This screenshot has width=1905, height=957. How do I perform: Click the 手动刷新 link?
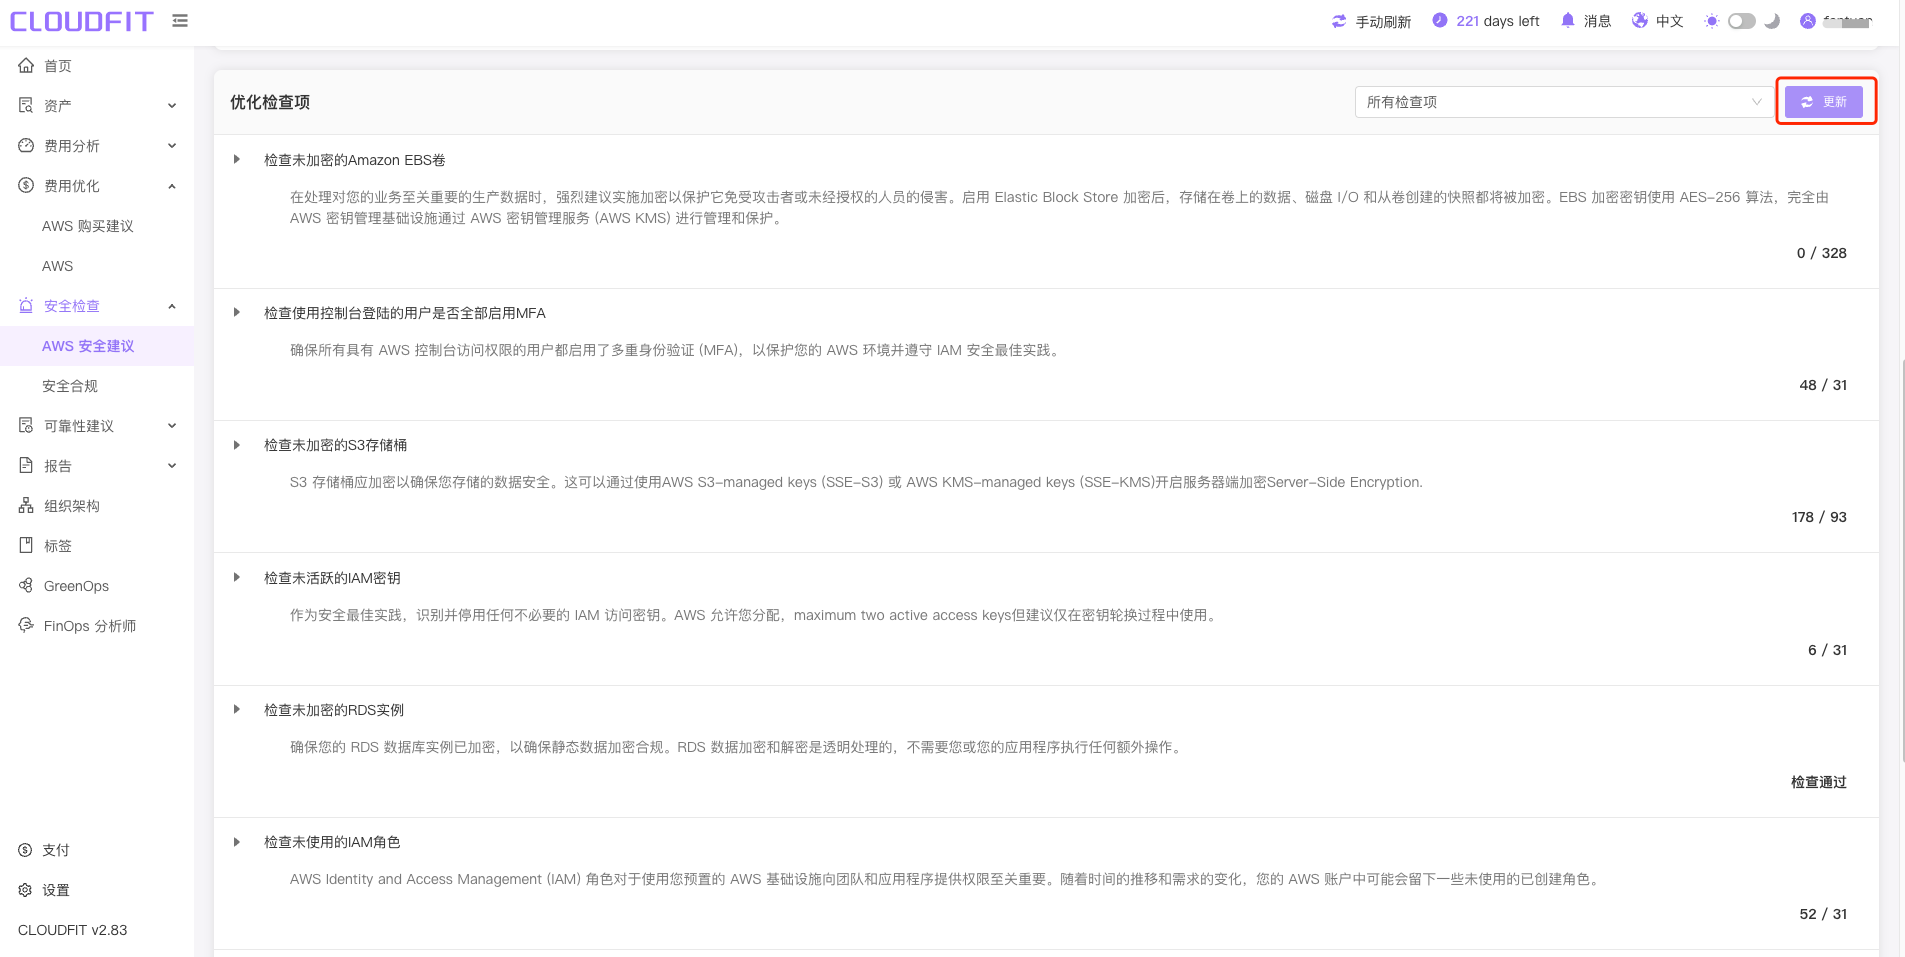click(x=1383, y=22)
